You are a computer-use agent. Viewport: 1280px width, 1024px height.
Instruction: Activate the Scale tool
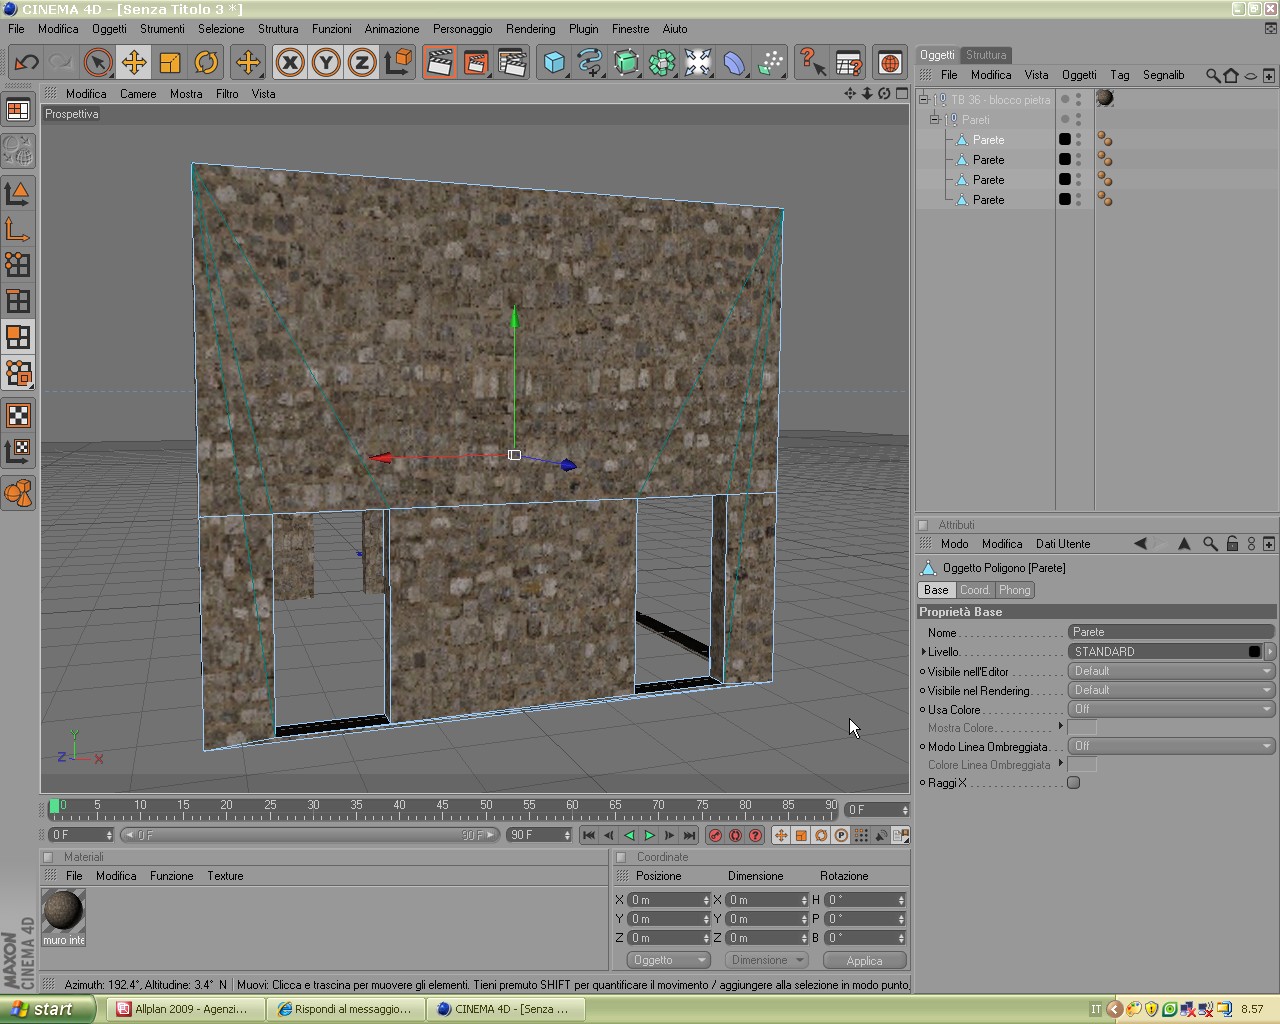(x=170, y=63)
